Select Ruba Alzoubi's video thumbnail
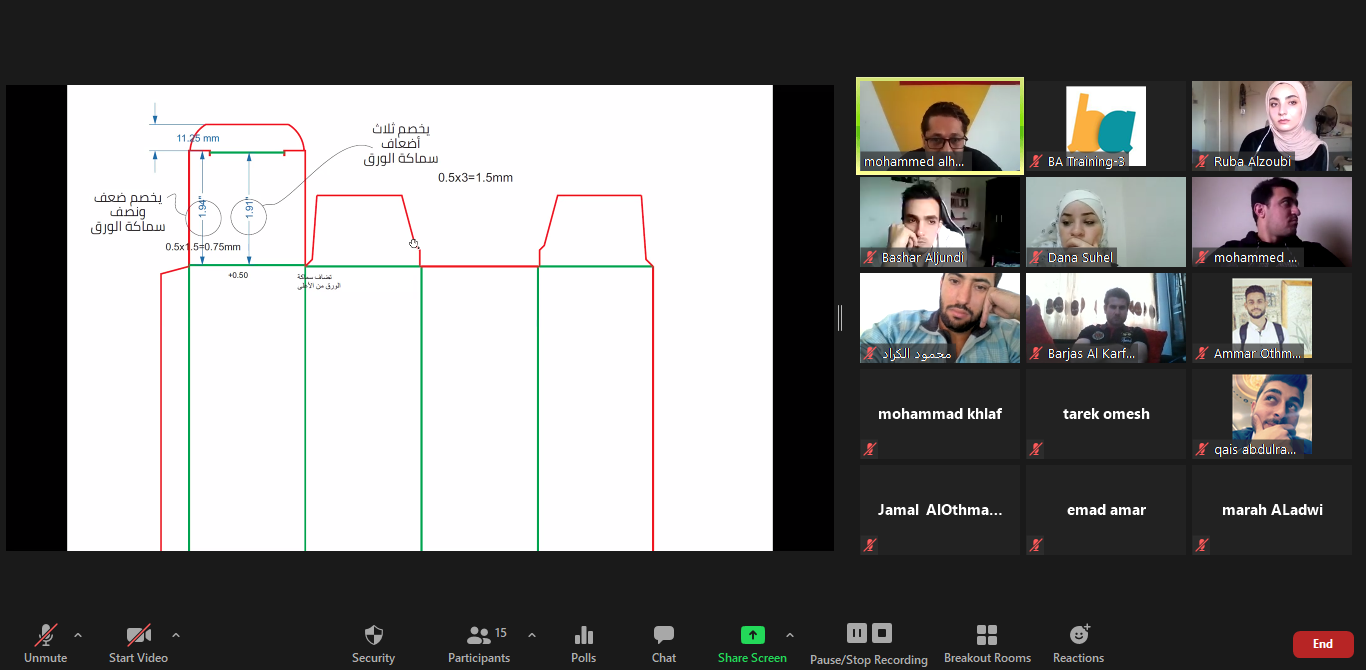This screenshot has height=670, width=1366. [x=1271, y=126]
